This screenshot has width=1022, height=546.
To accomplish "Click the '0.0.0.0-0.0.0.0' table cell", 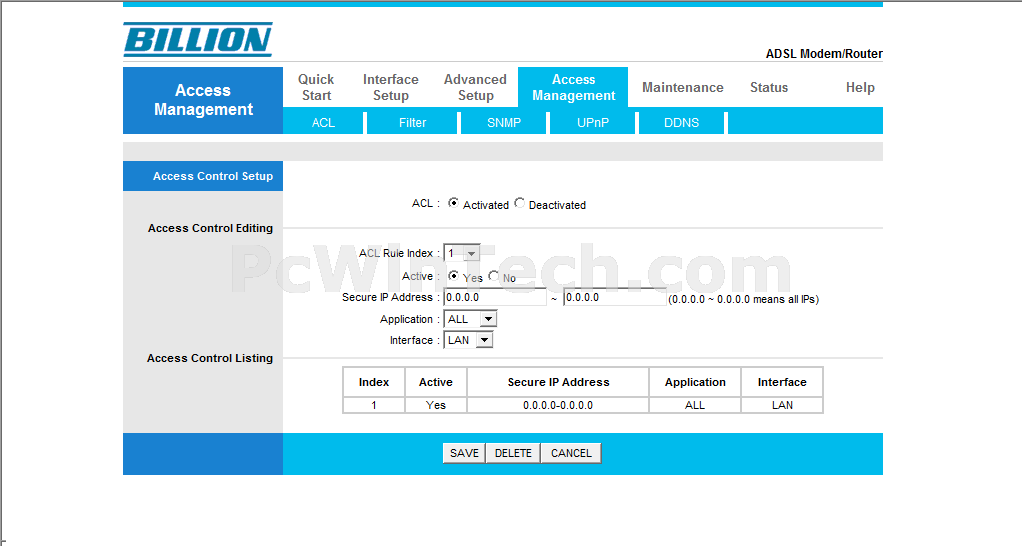I will click(558, 405).
